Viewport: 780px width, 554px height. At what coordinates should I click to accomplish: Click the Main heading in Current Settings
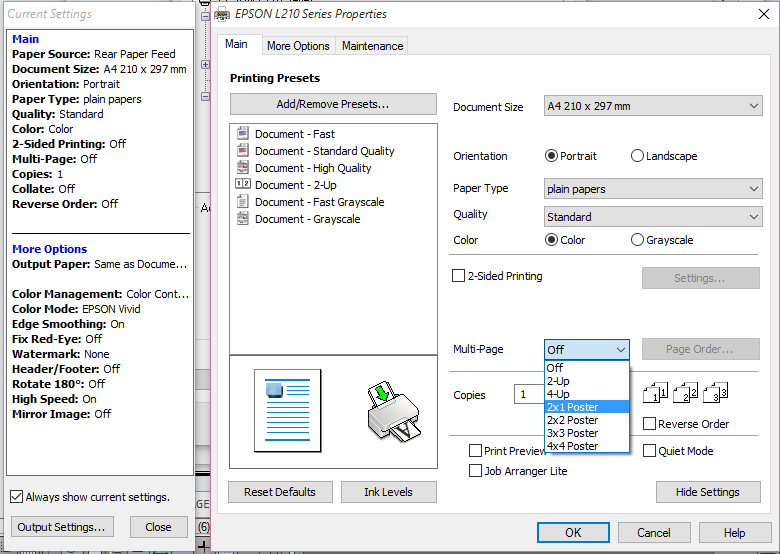coord(25,39)
